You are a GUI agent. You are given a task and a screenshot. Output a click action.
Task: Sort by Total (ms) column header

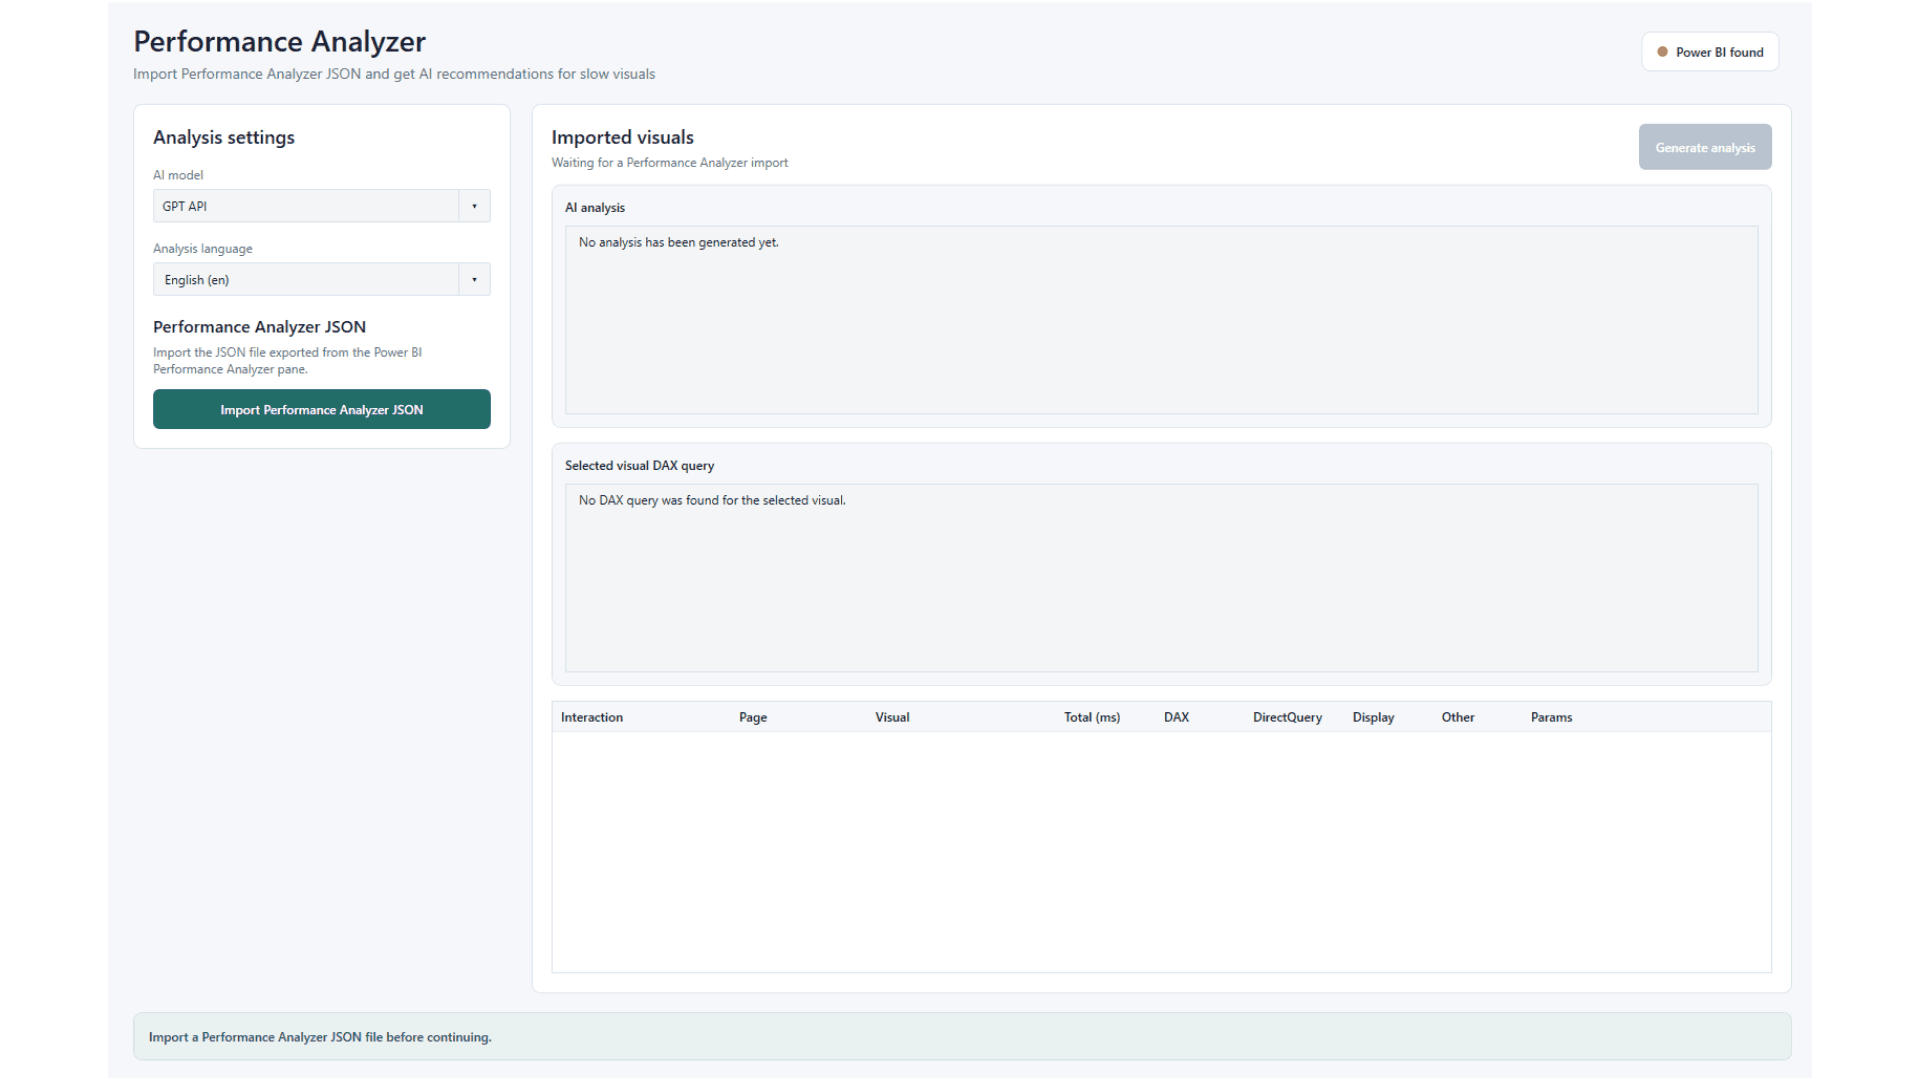click(x=1092, y=717)
